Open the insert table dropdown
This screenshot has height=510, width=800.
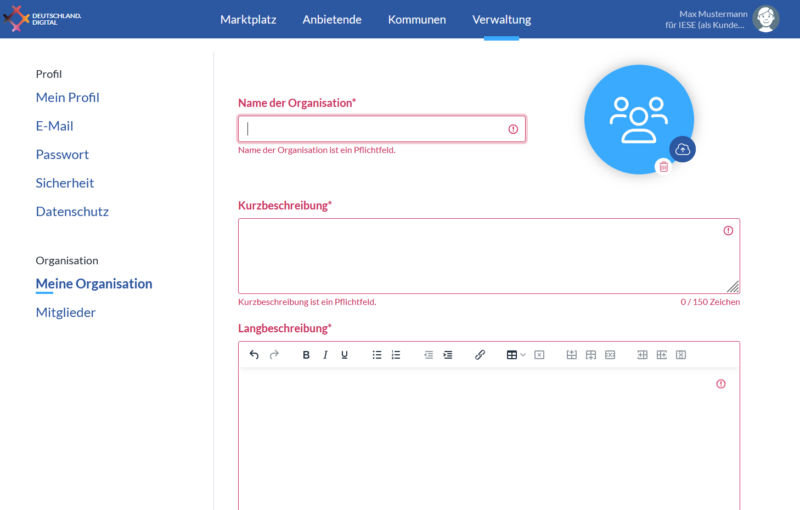click(x=516, y=355)
